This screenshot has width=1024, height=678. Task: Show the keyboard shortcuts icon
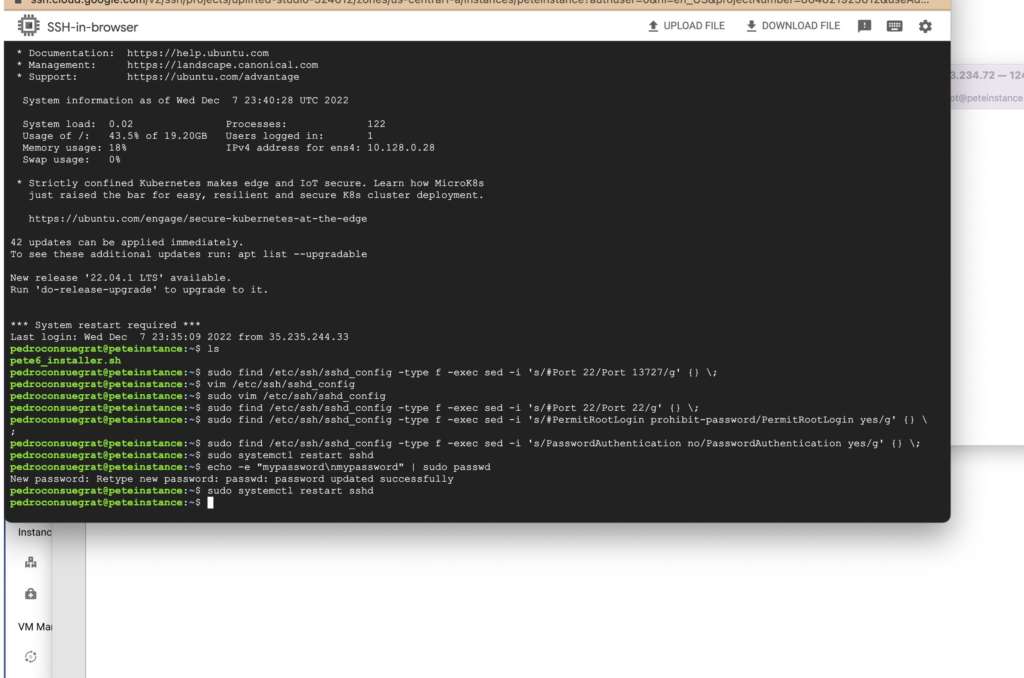(x=894, y=26)
